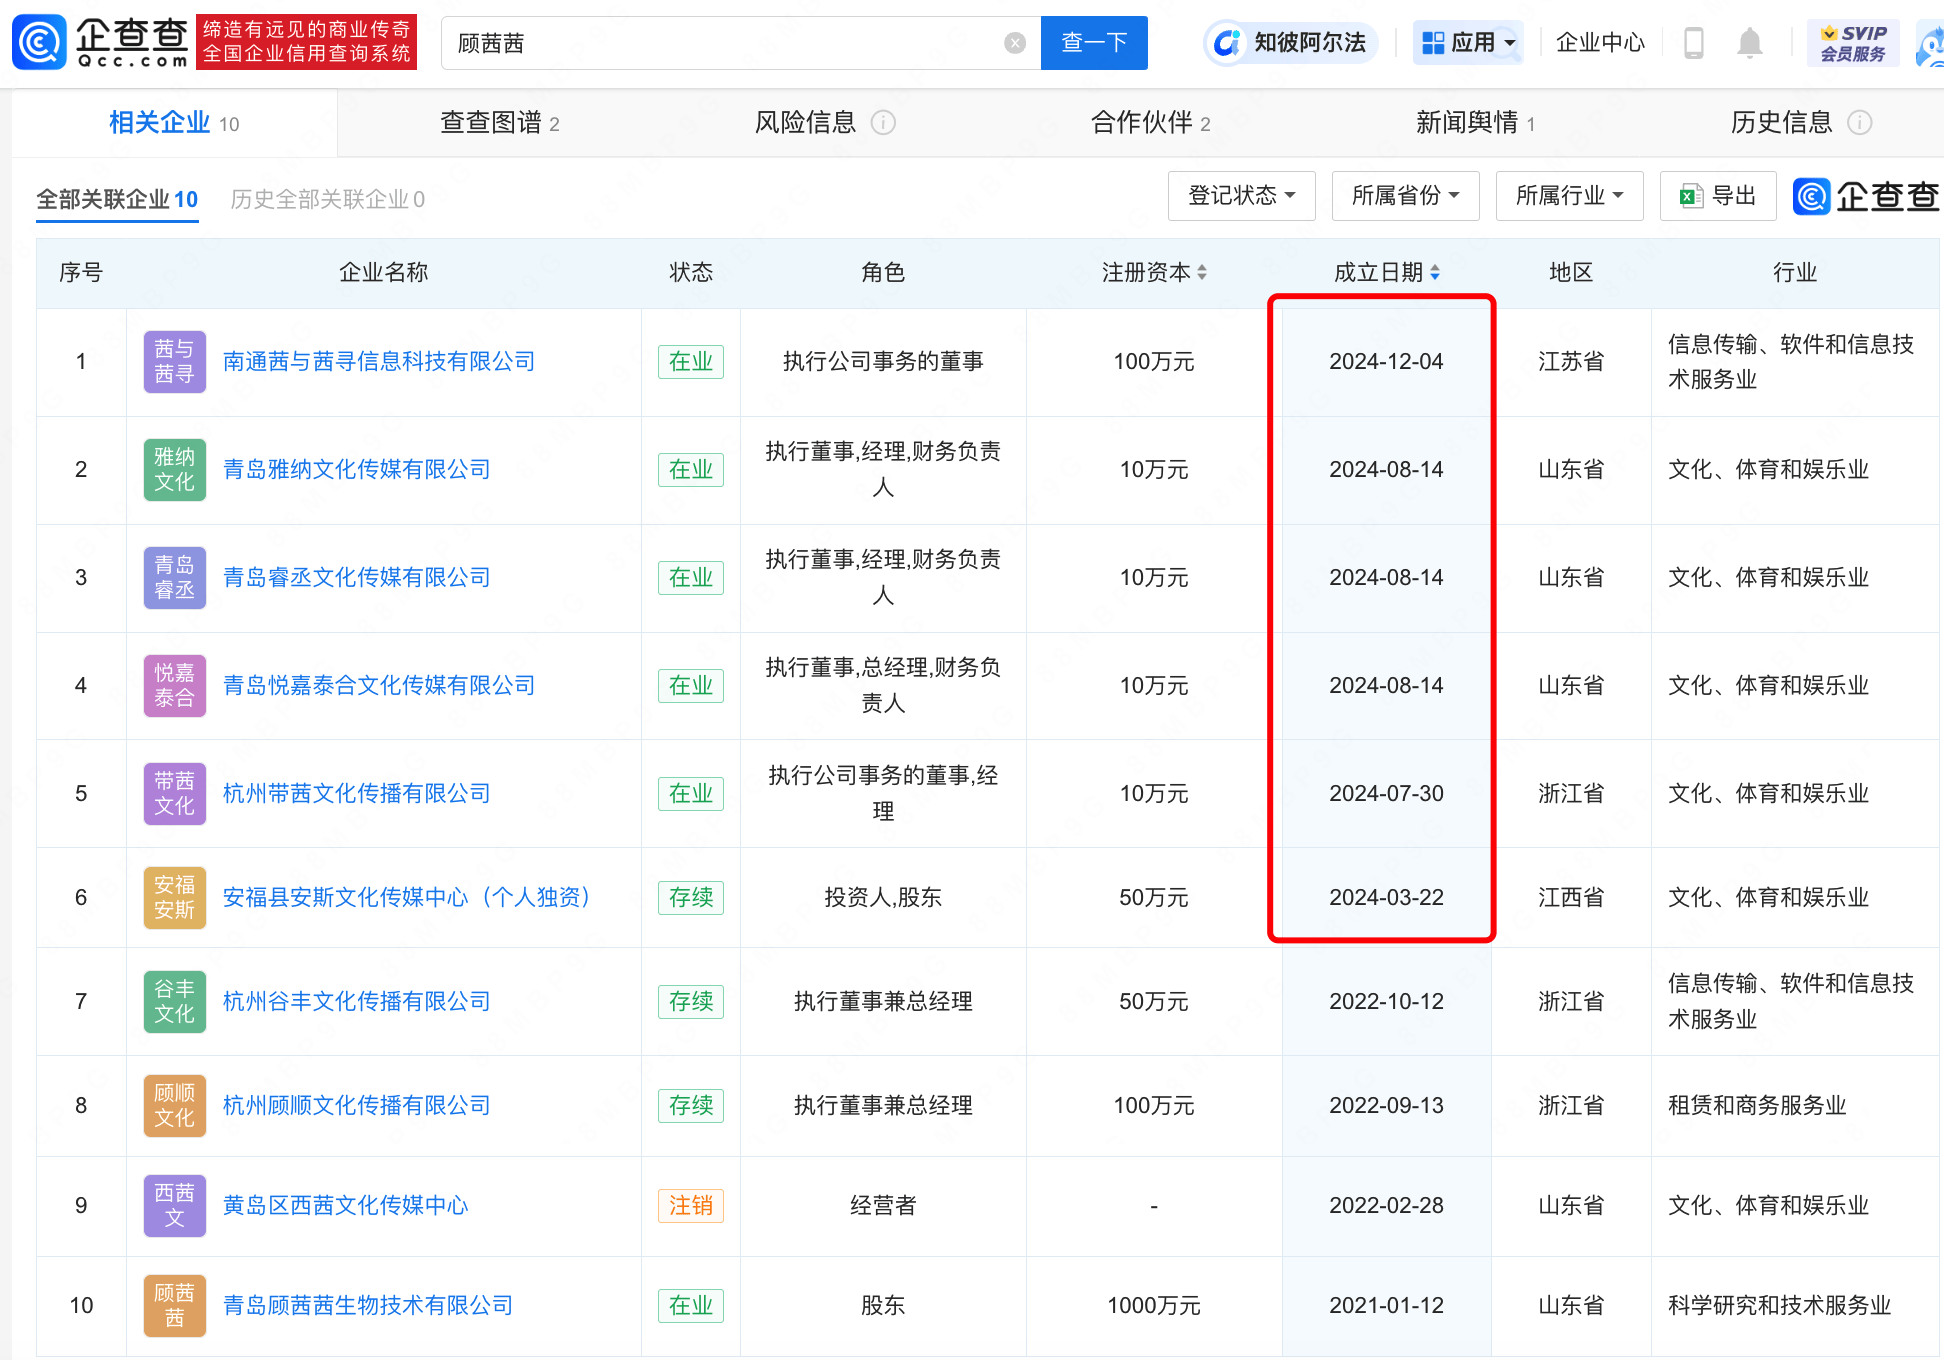The image size is (1944, 1360).
Task: Click 雅纳文化 company logo thumbnail
Action: 175,470
